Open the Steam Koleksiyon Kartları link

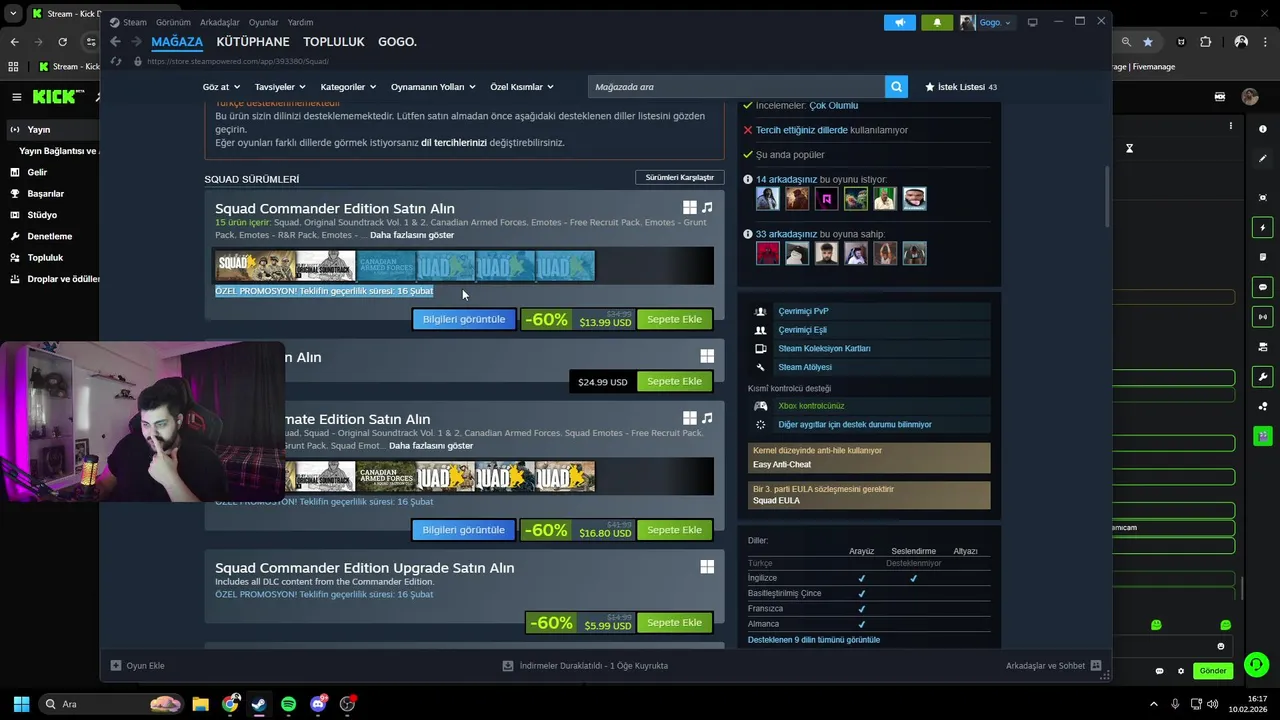[x=824, y=349]
